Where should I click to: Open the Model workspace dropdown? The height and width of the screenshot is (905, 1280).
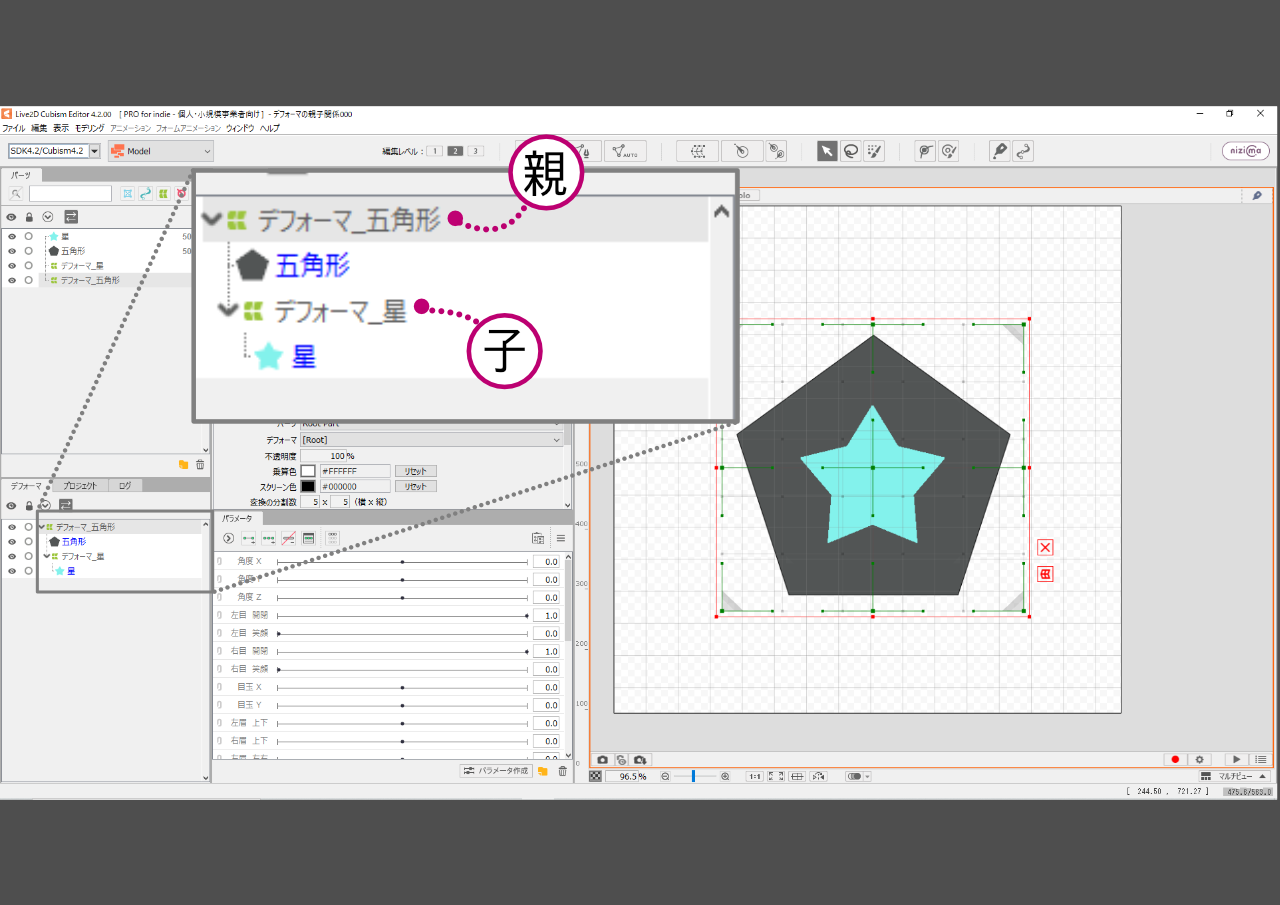pyautogui.click(x=161, y=151)
